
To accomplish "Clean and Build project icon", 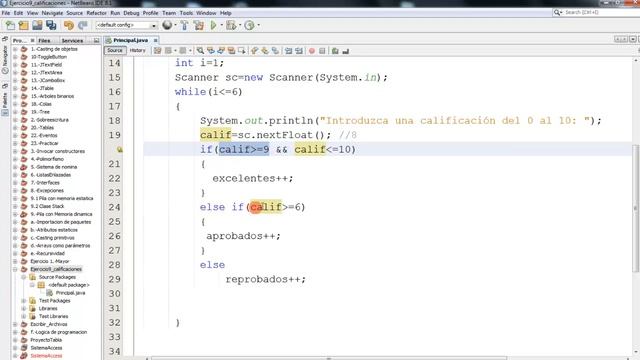I will click(199, 25).
